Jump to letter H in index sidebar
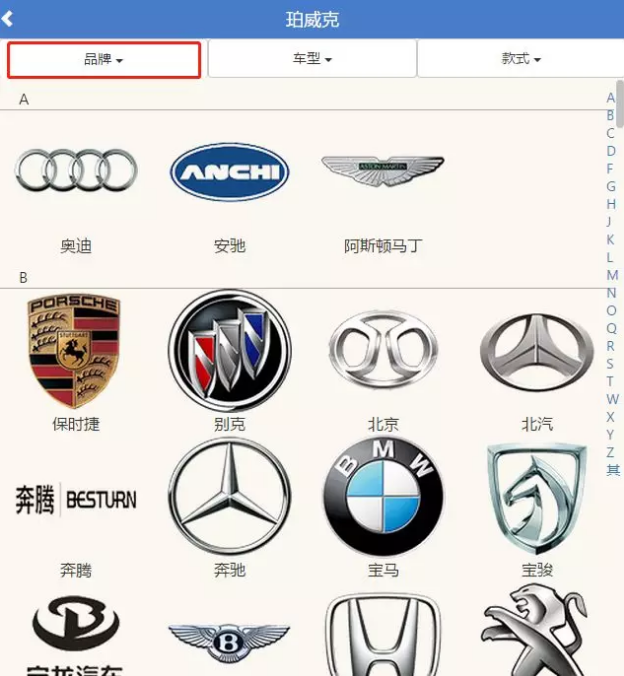Viewport: 624px width, 676px height. click(611, 204)
